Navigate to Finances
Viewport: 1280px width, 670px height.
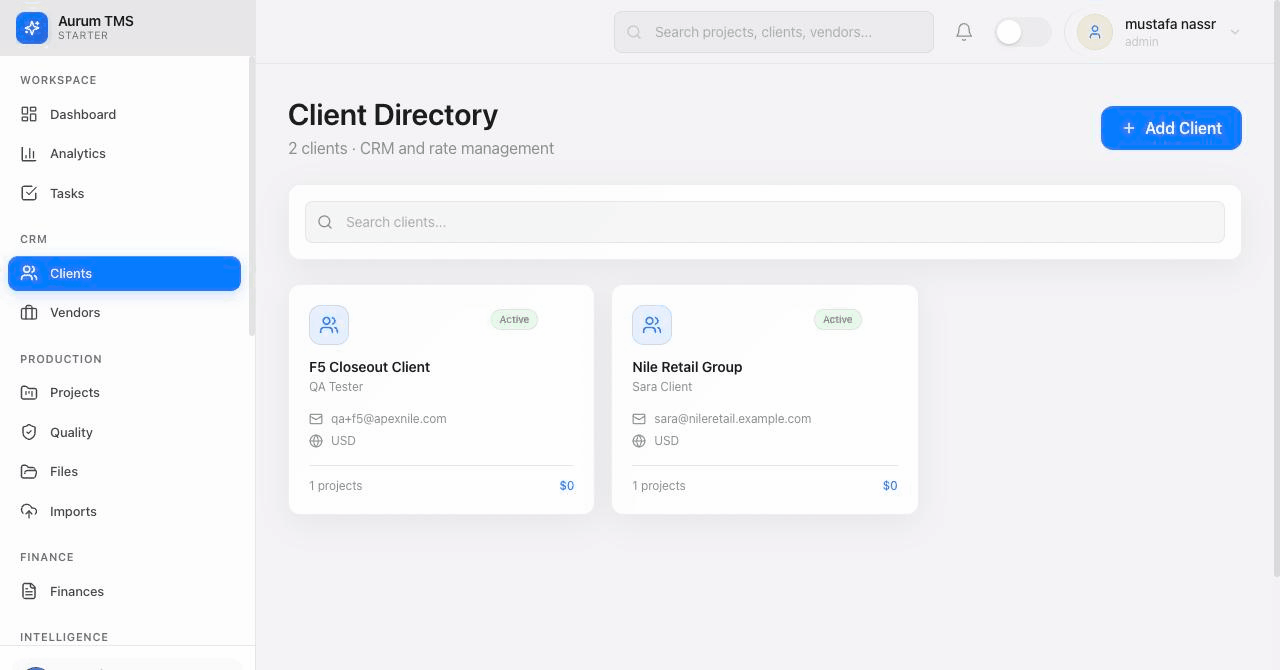tap(124, 591)
